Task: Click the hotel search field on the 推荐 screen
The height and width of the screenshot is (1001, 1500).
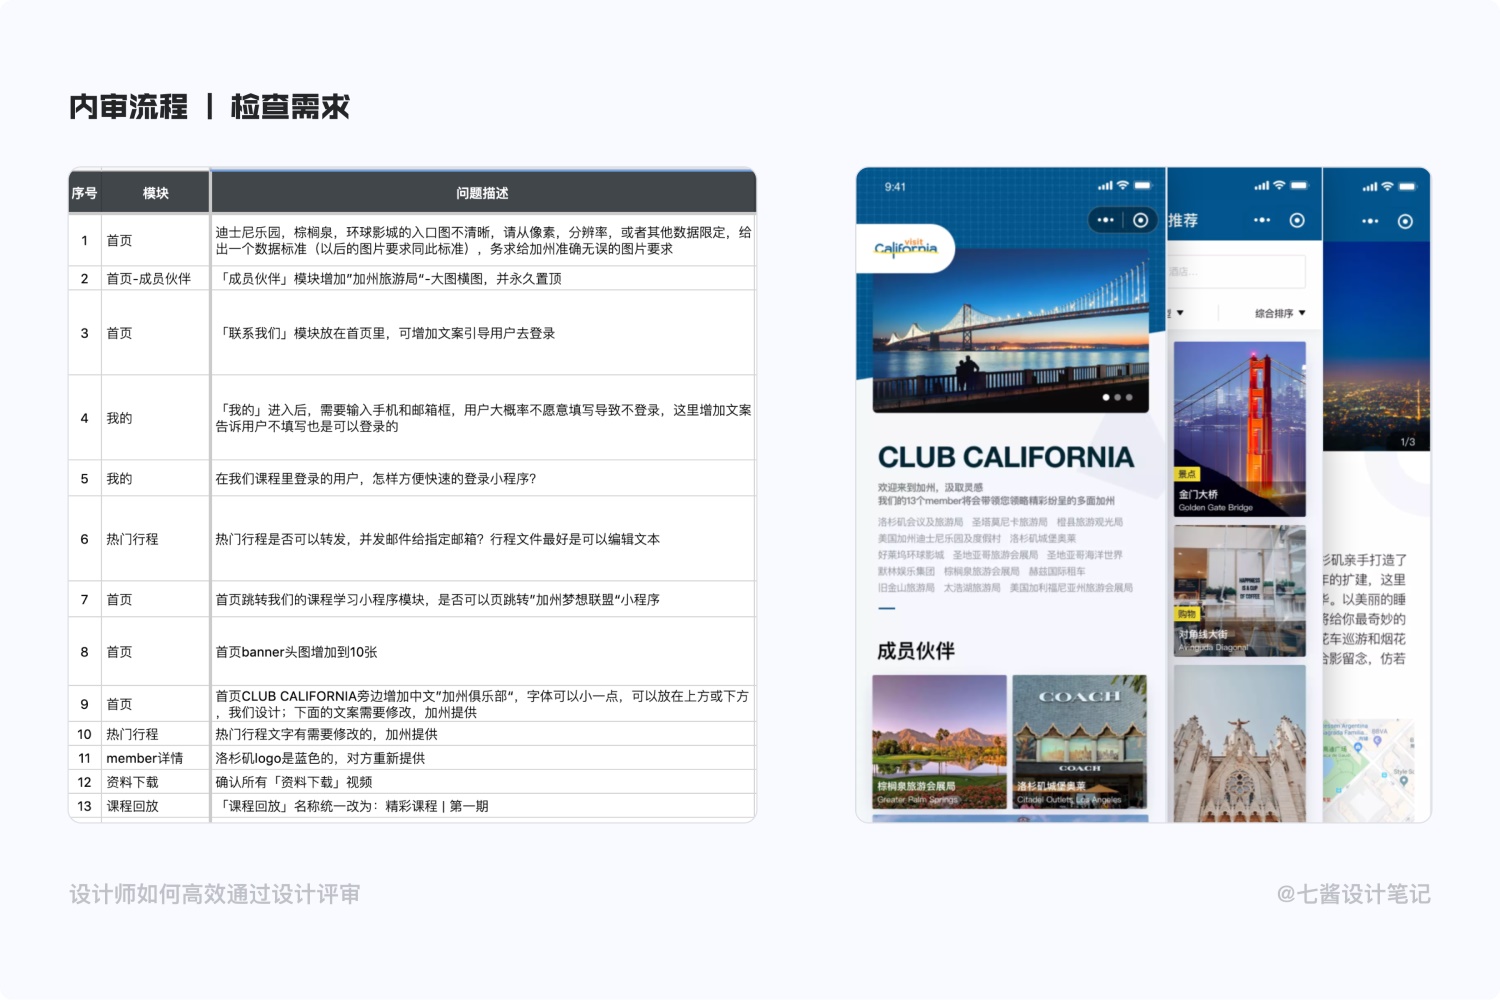Action: point(1237,271)
